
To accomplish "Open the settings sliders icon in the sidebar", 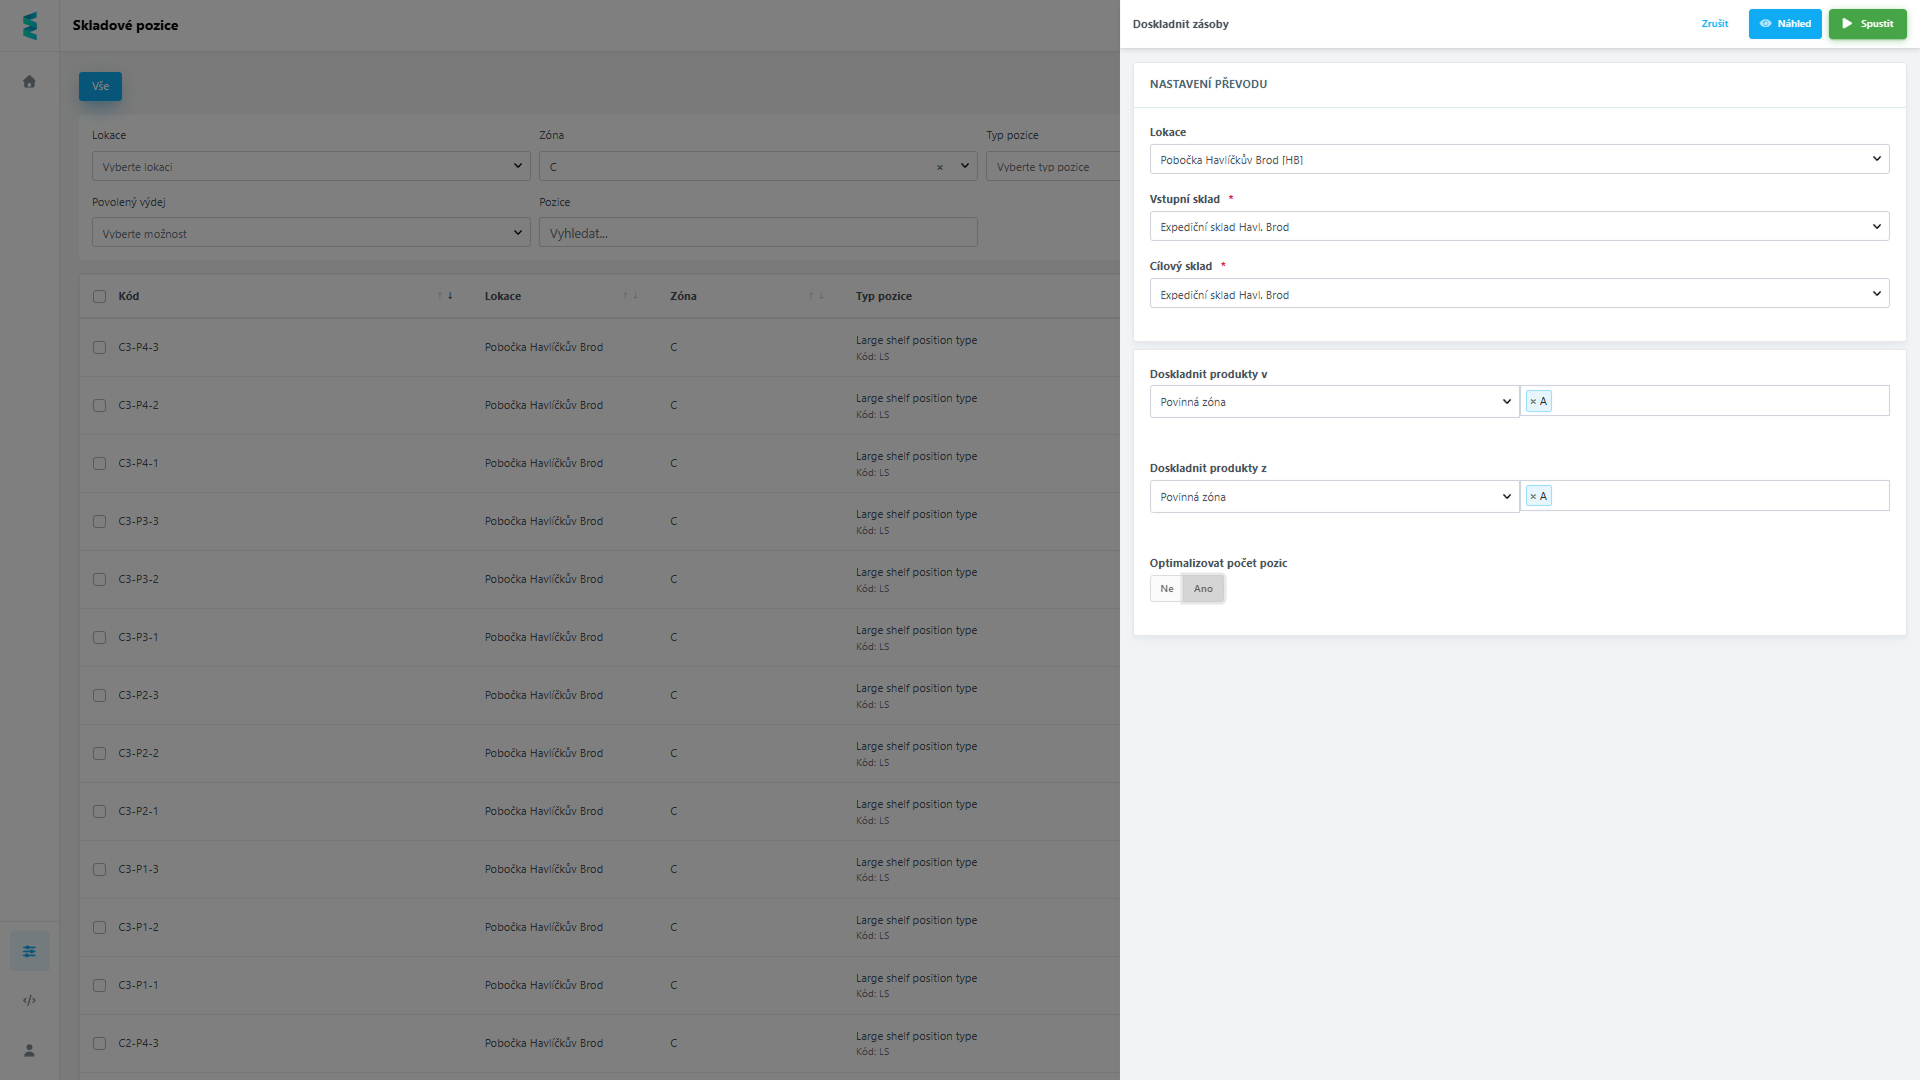I will click(x=29, y=951).
